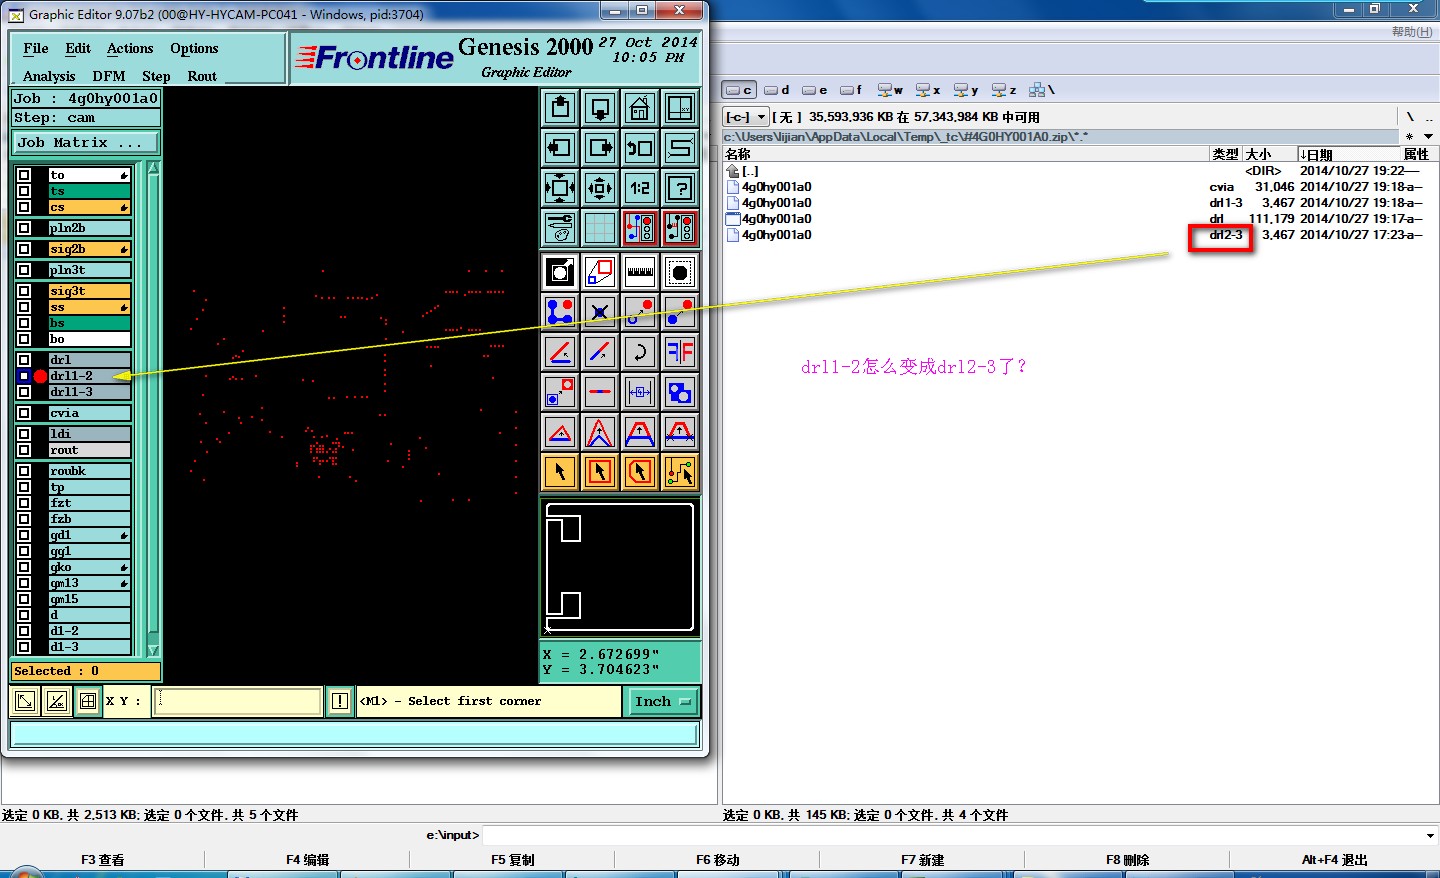Viewport: 1440px width, 878px height.
Task: Open the command line history dropdown arrow
Action: point(1430,835)
